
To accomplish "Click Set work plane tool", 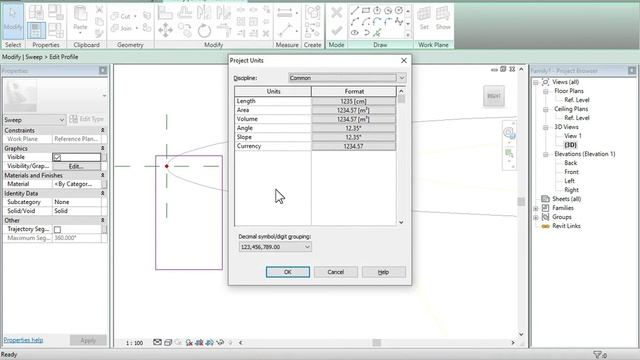I will pos(424,18).
